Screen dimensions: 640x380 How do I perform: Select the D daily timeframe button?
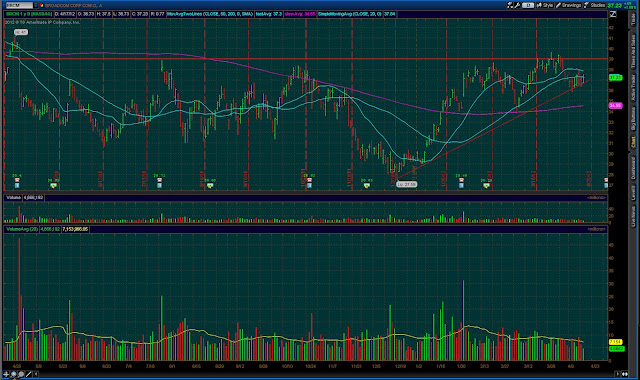coord(528,5)
